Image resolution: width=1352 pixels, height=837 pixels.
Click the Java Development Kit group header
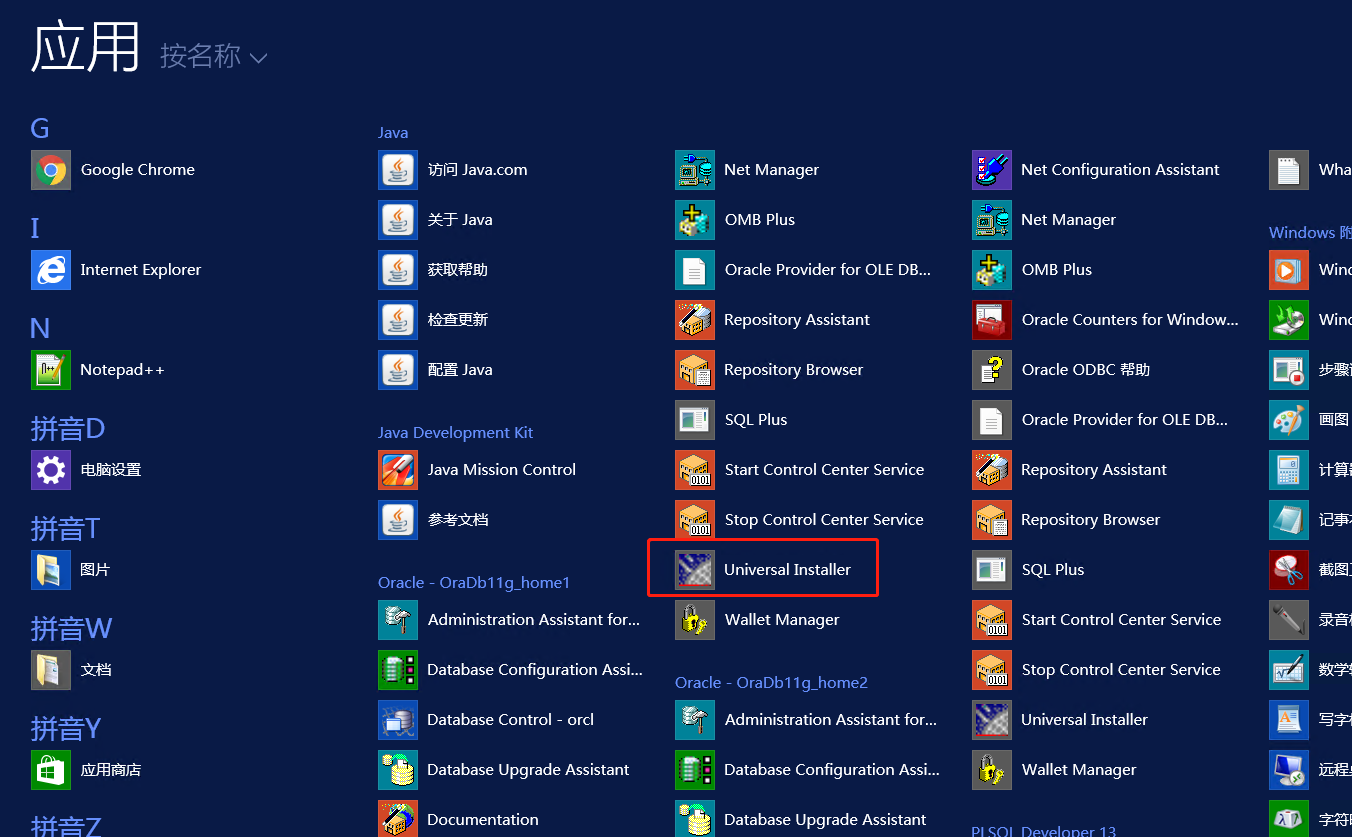pos(455,433)
